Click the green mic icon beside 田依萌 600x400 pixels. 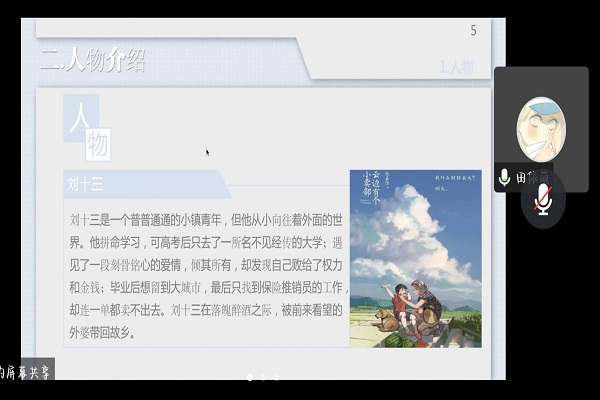tap(504, 177)
